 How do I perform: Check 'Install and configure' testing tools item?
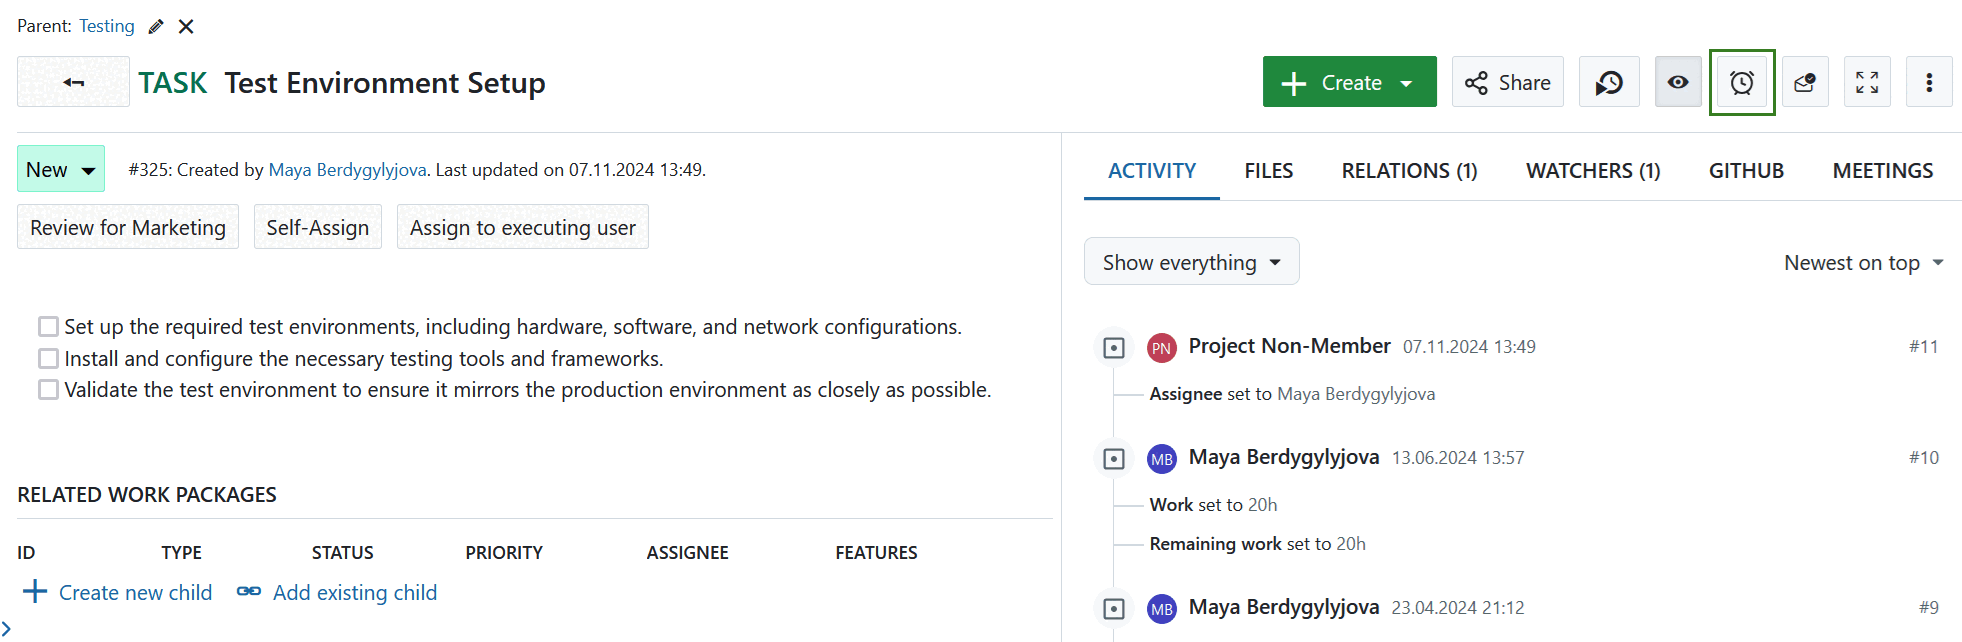point(48,358)
